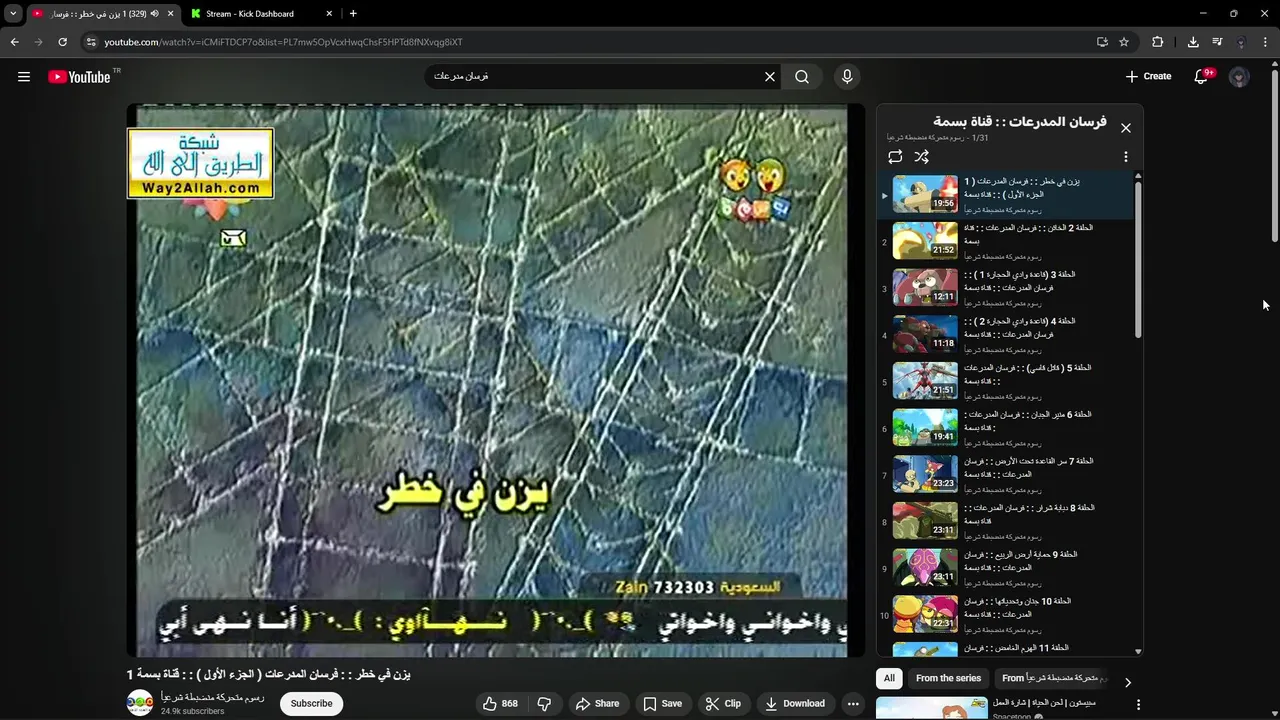
Task: Click the playlist title heading
Action: 1020,122
